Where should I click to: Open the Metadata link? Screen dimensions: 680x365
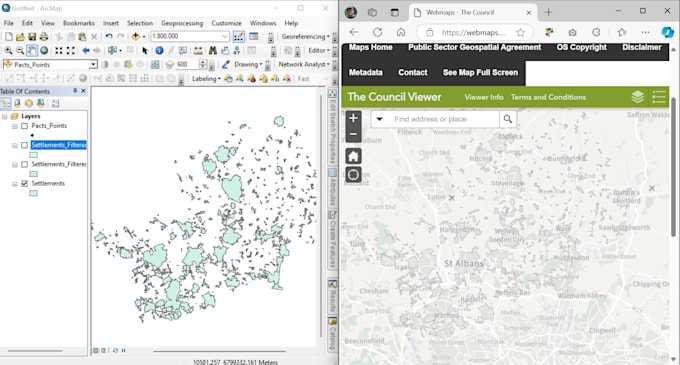[366, 72]
